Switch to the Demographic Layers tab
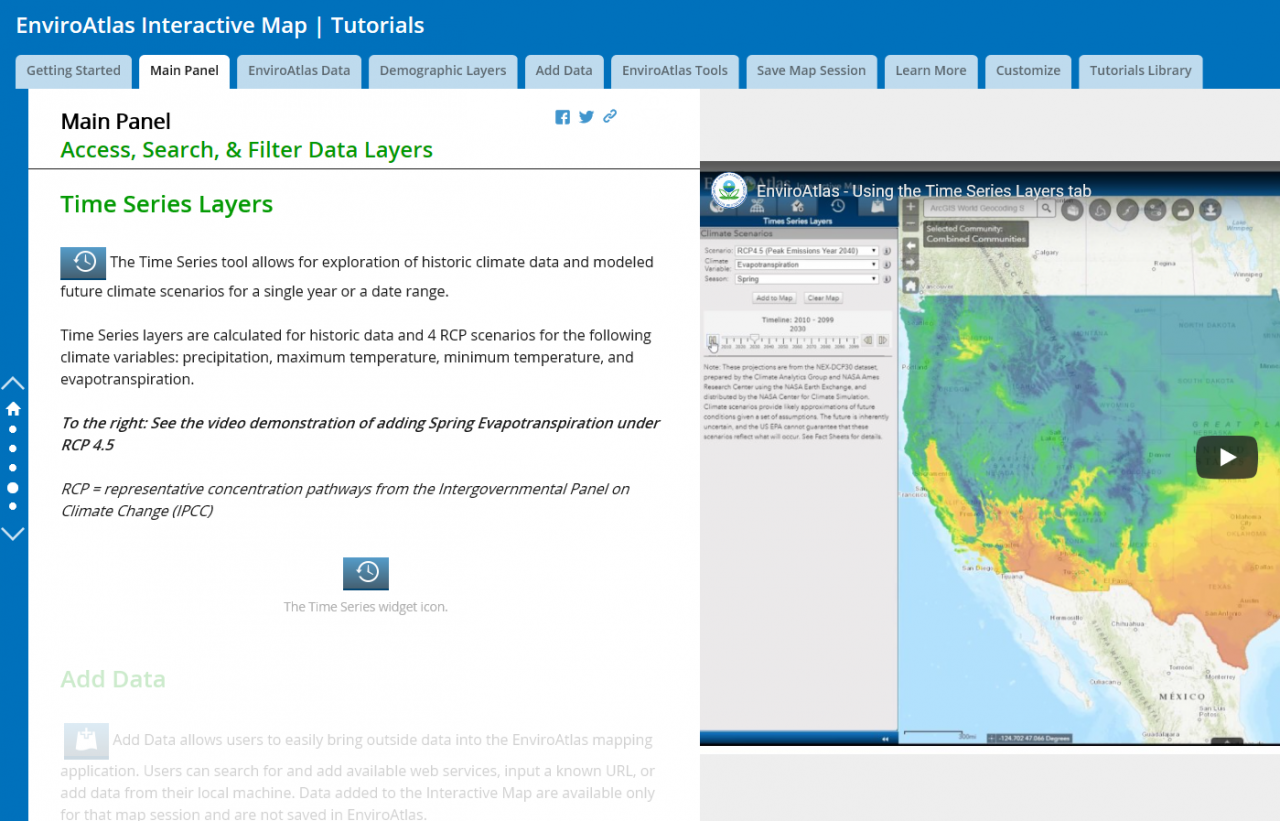 tap(443, 70)
